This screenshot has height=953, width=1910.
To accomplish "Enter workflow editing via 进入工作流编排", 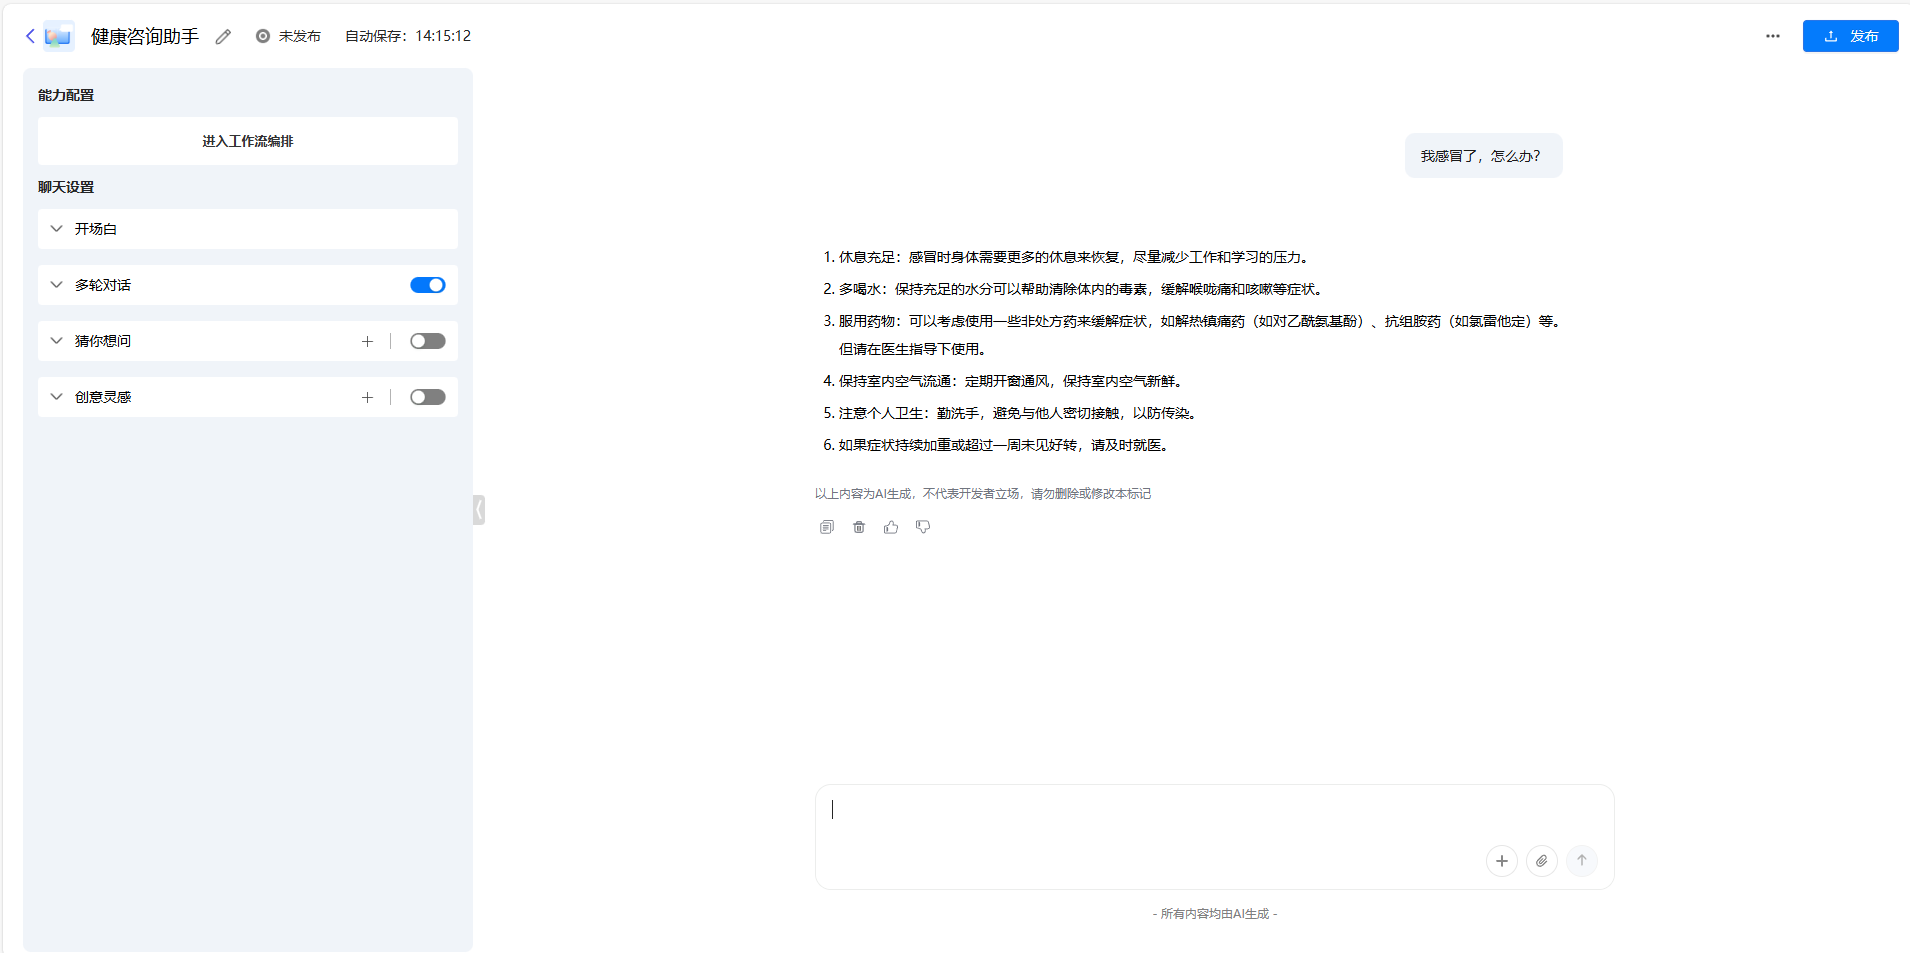I will pyautogui.click(x=246, y=140).
